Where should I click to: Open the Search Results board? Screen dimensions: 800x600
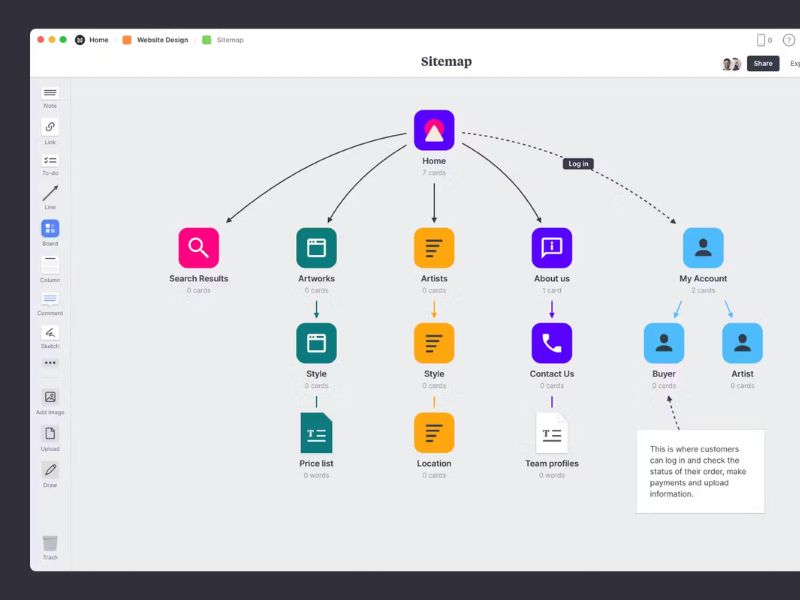tap(198, 248)
